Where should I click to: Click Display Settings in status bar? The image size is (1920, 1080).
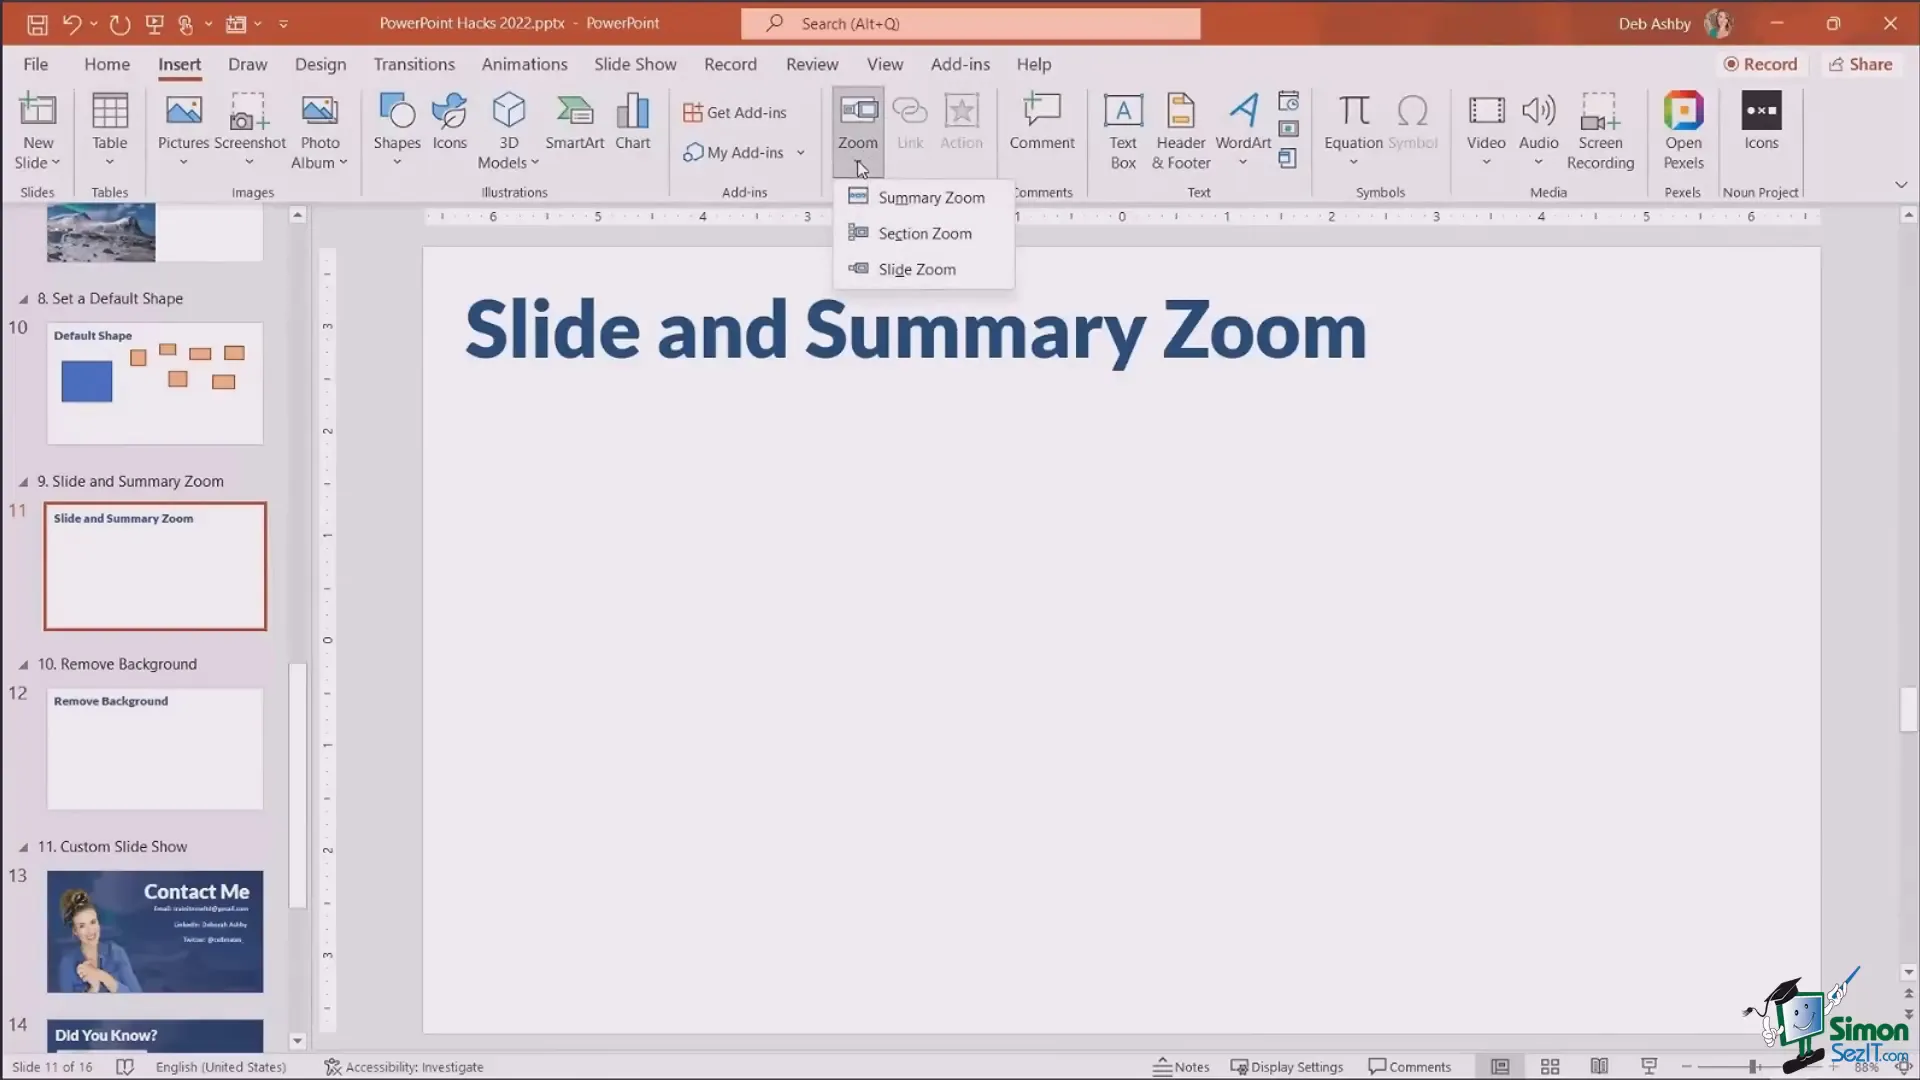click(x=1287, y=1067)
